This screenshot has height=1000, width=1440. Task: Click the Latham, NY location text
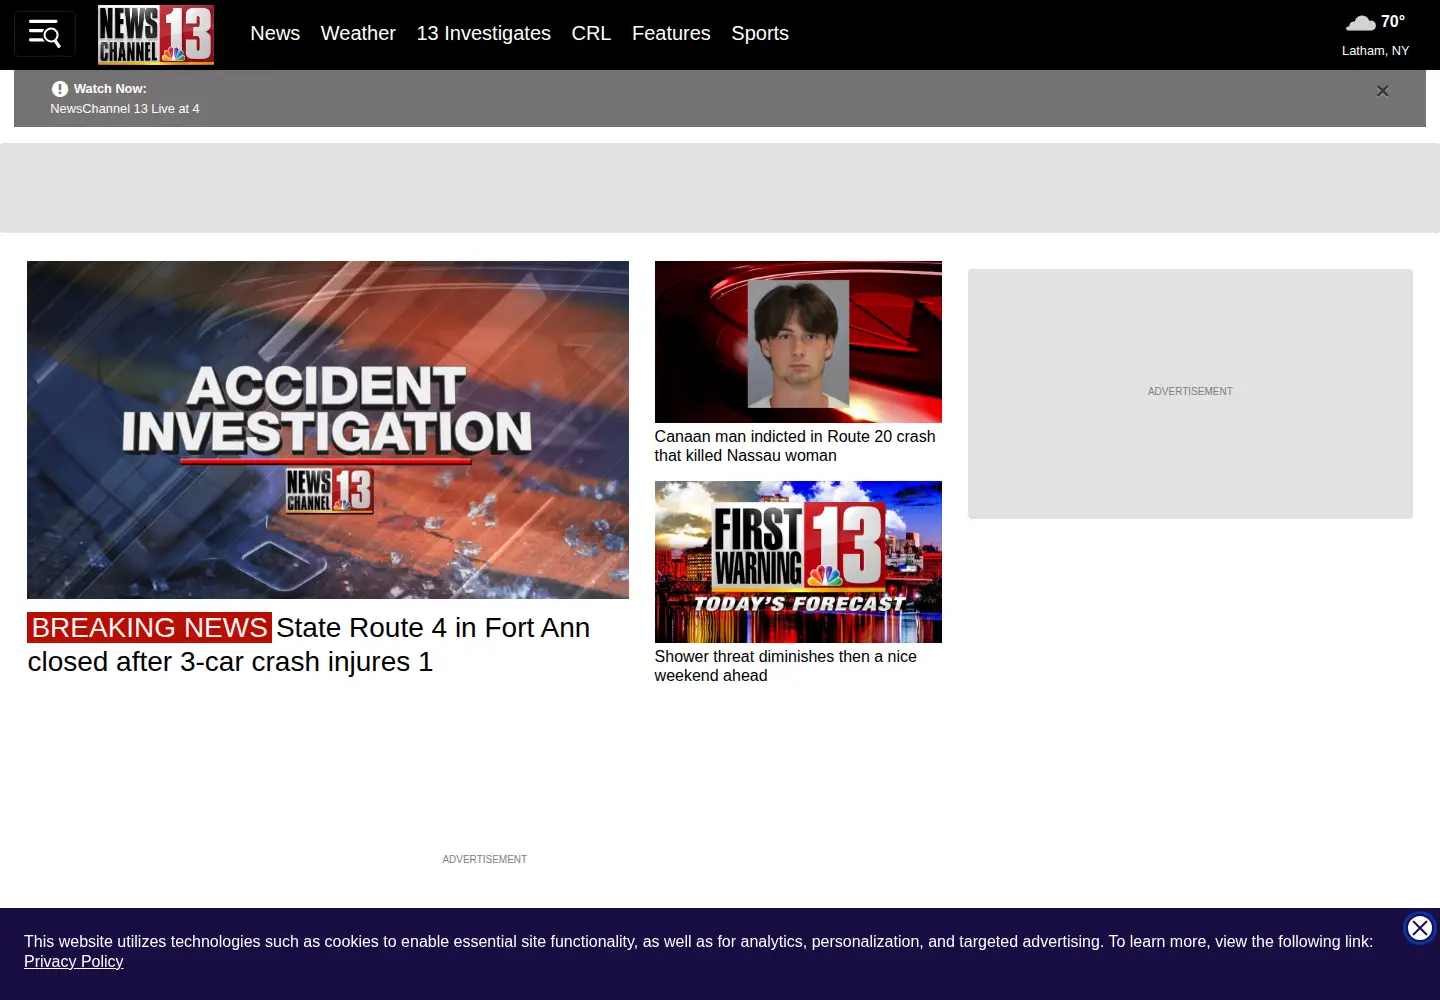tap(1375, 51)
